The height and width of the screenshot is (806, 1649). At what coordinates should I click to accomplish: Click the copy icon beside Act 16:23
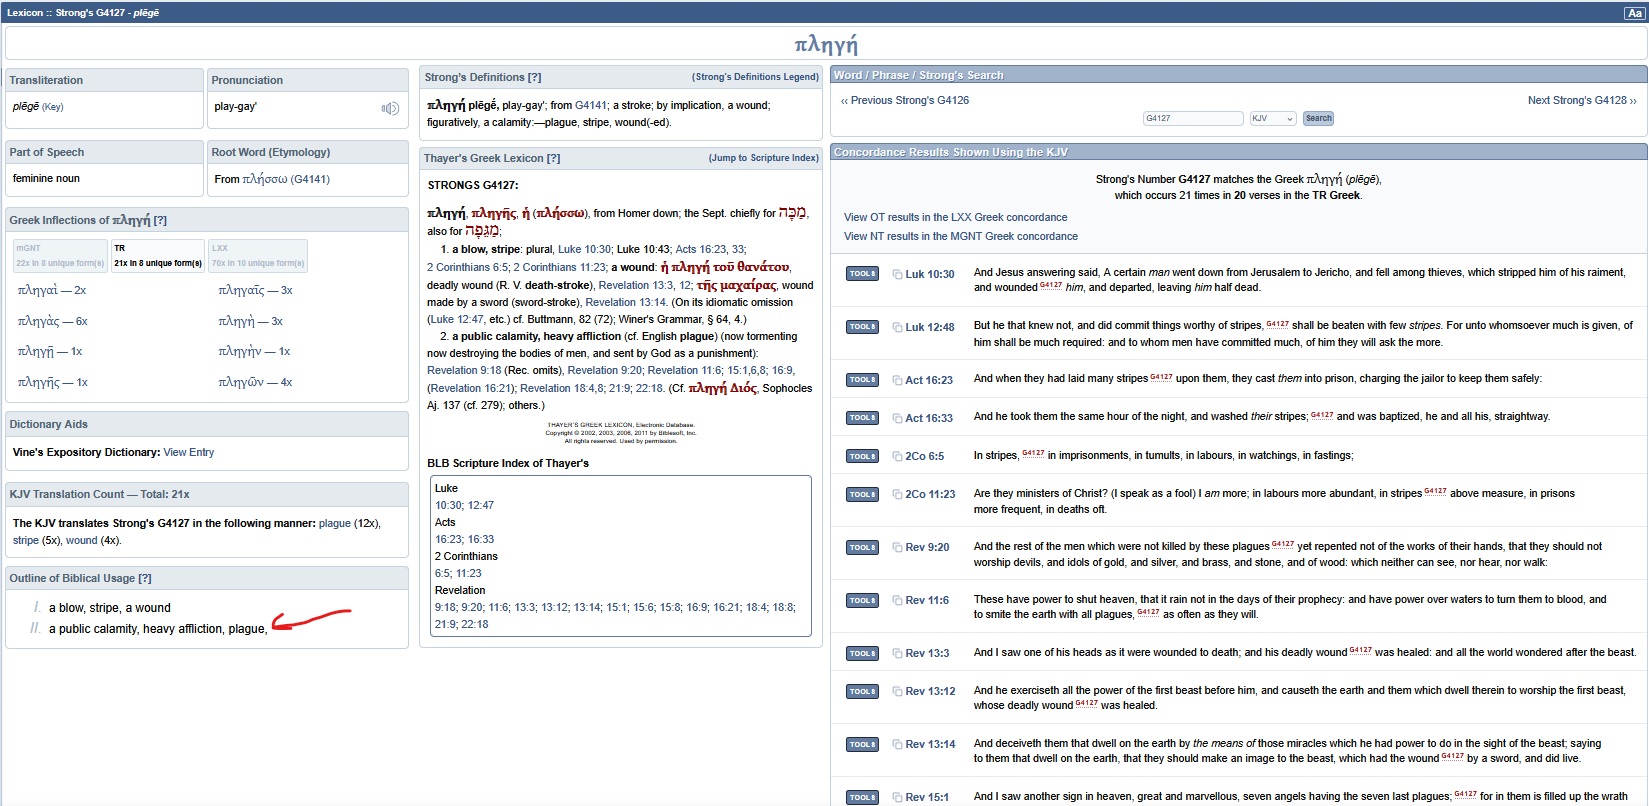897,380
